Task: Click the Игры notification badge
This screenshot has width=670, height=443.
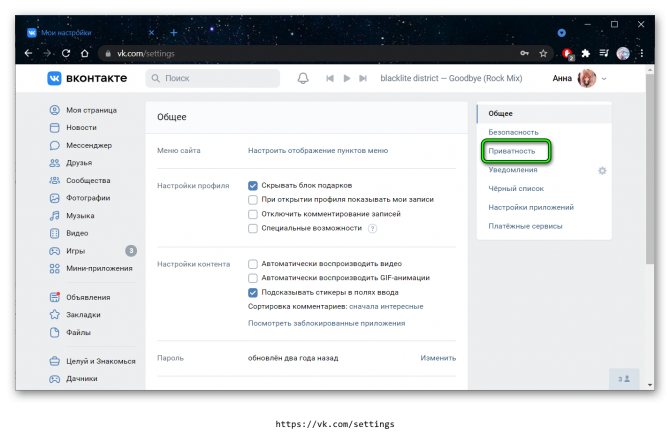Action: [x=131, y=251]
